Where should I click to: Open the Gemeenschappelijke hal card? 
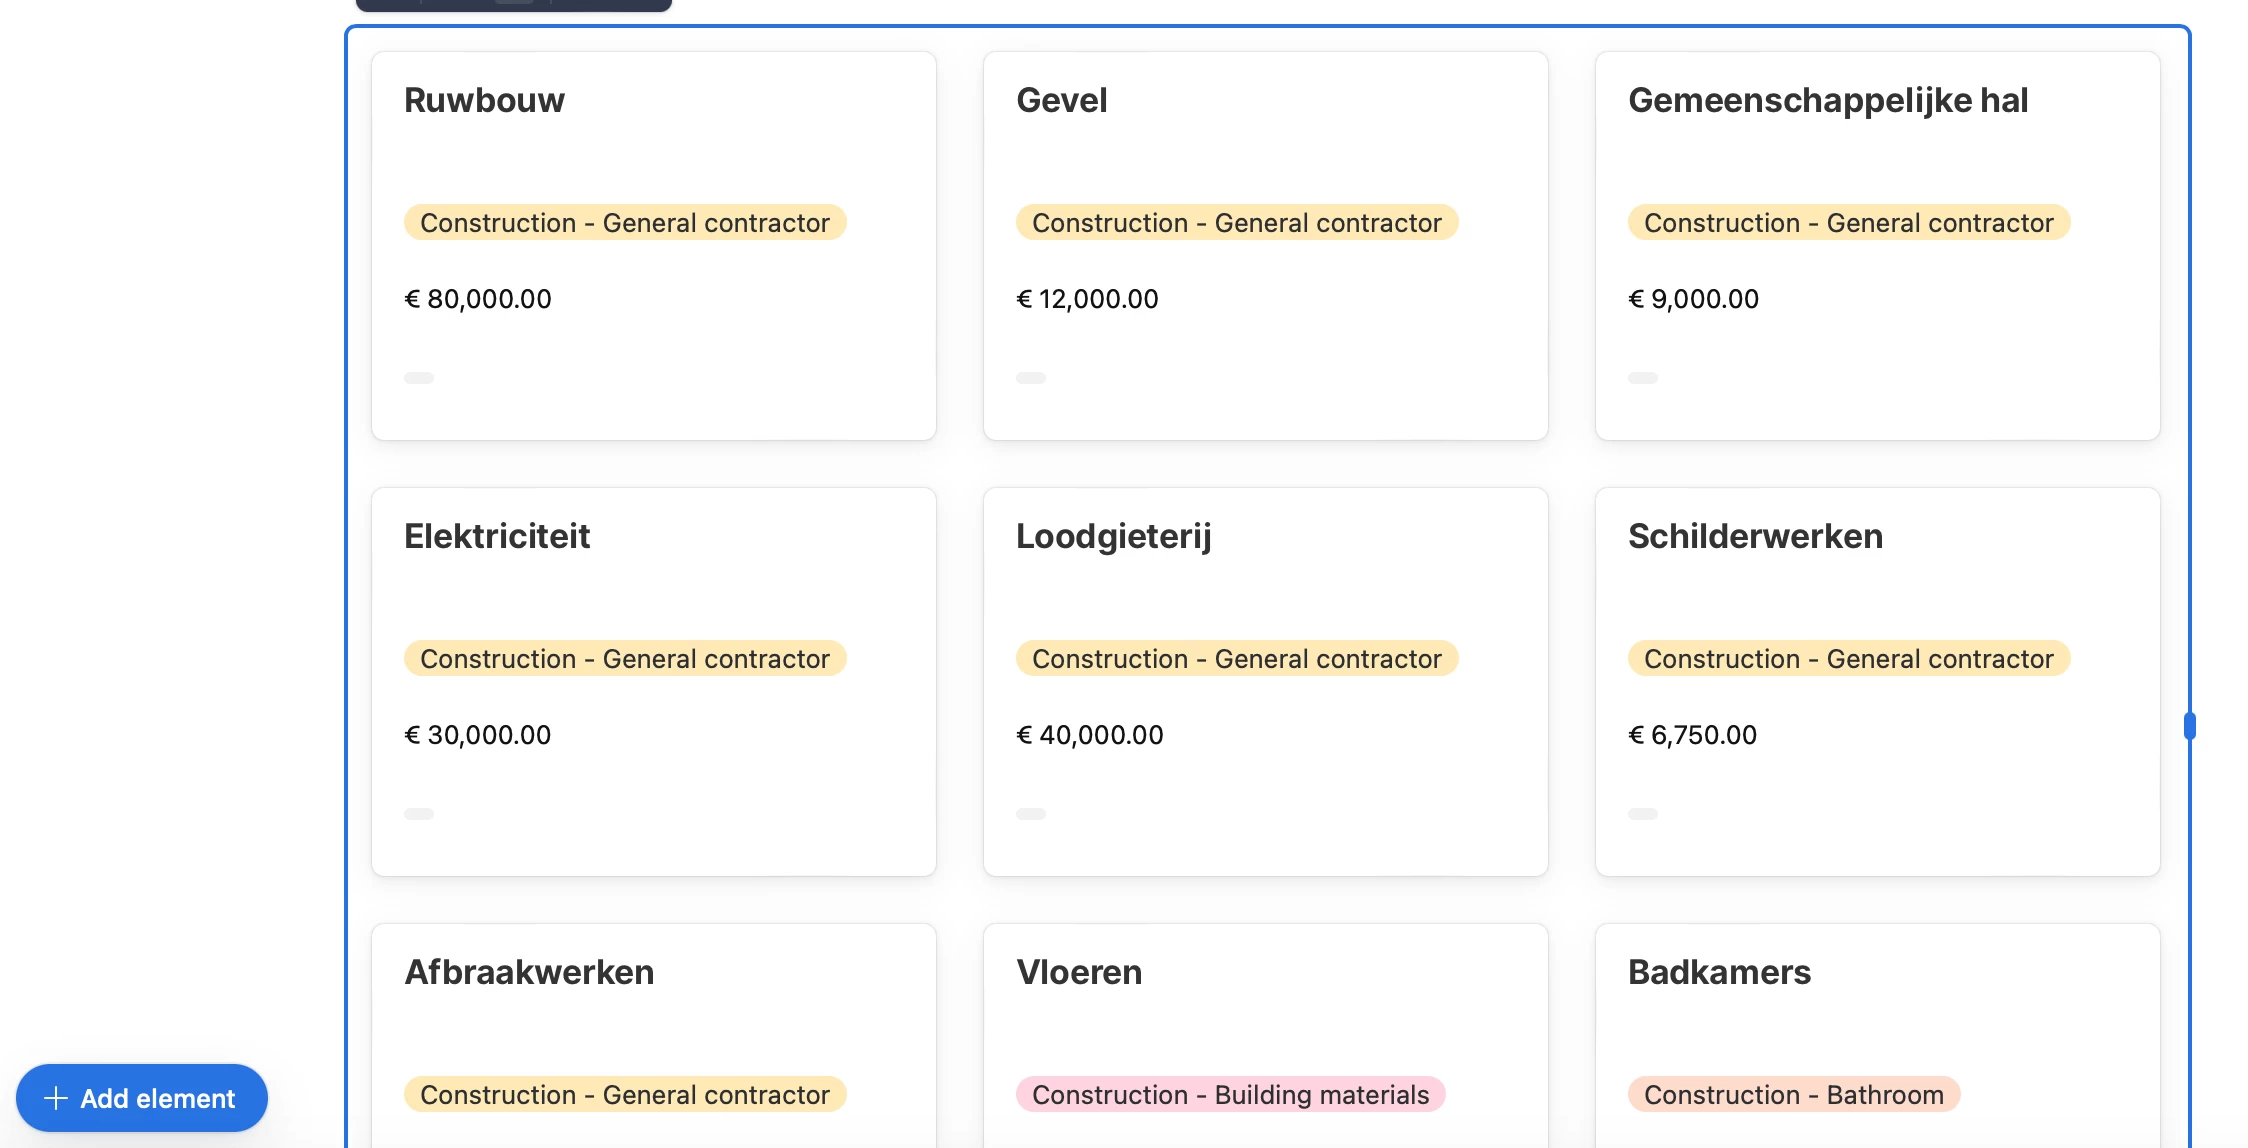[x=1827, y=100]
